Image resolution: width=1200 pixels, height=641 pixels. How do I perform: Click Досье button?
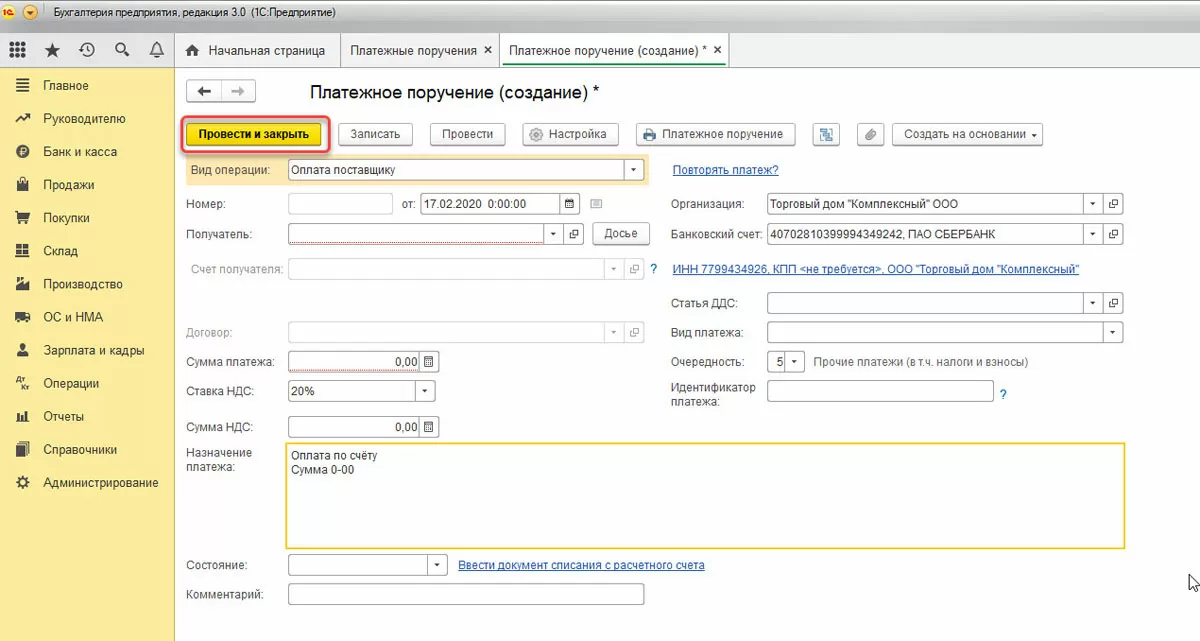[621, 234]
